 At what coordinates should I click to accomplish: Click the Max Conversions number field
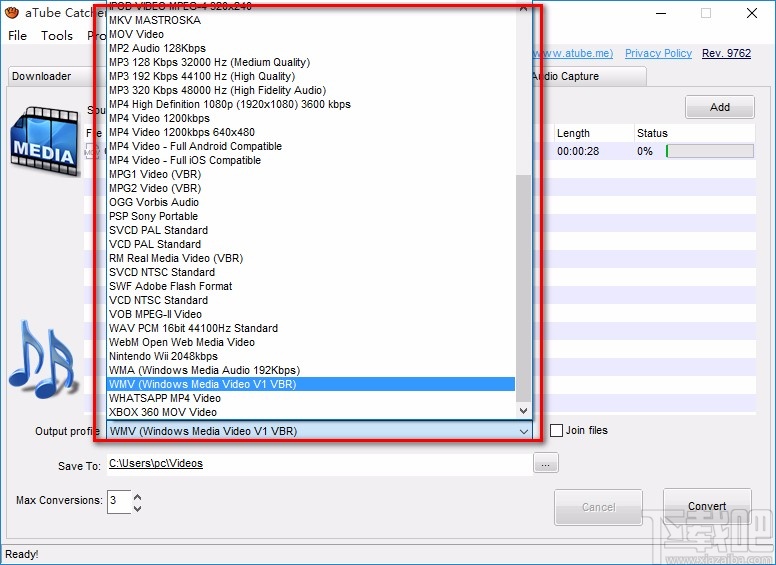pyautogui.click(x=119, y=501)
